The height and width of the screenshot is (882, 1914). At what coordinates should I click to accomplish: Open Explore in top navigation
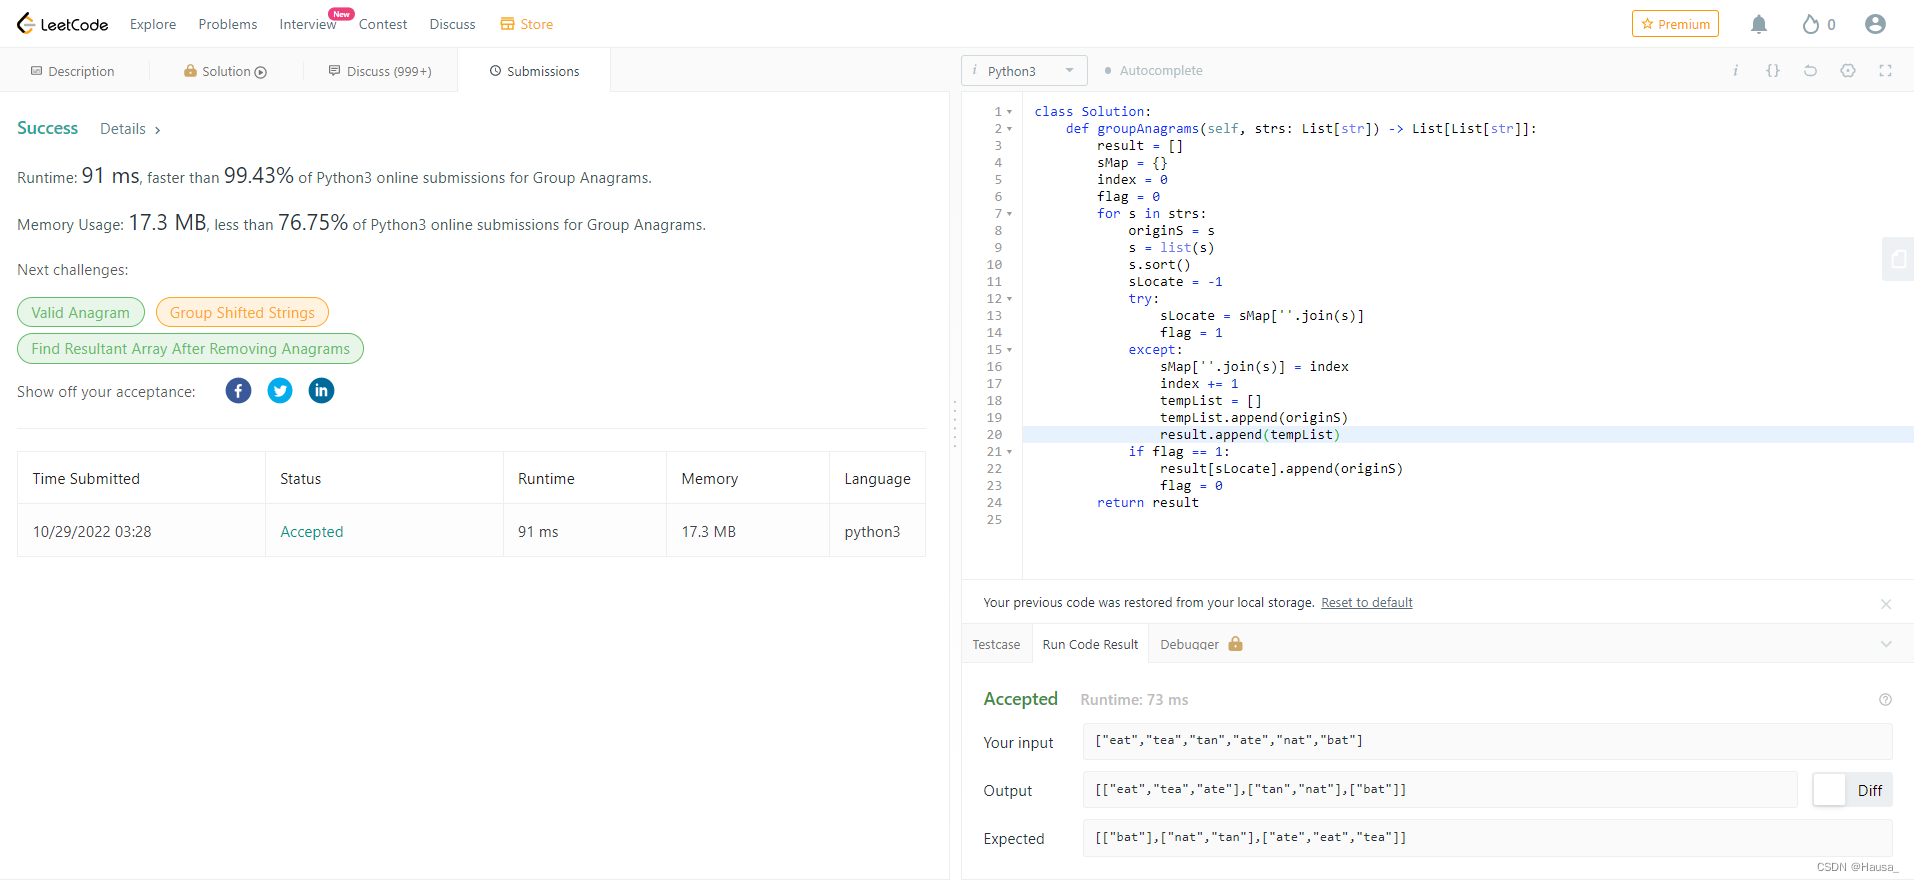pos(153,24)
